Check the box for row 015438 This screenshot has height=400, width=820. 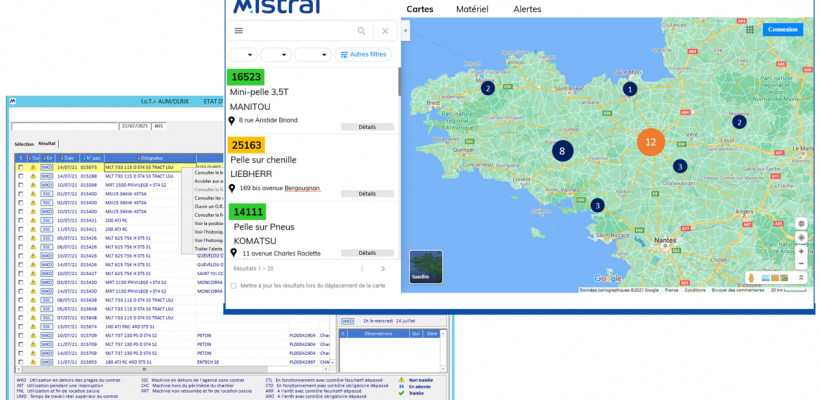point(20,300)
